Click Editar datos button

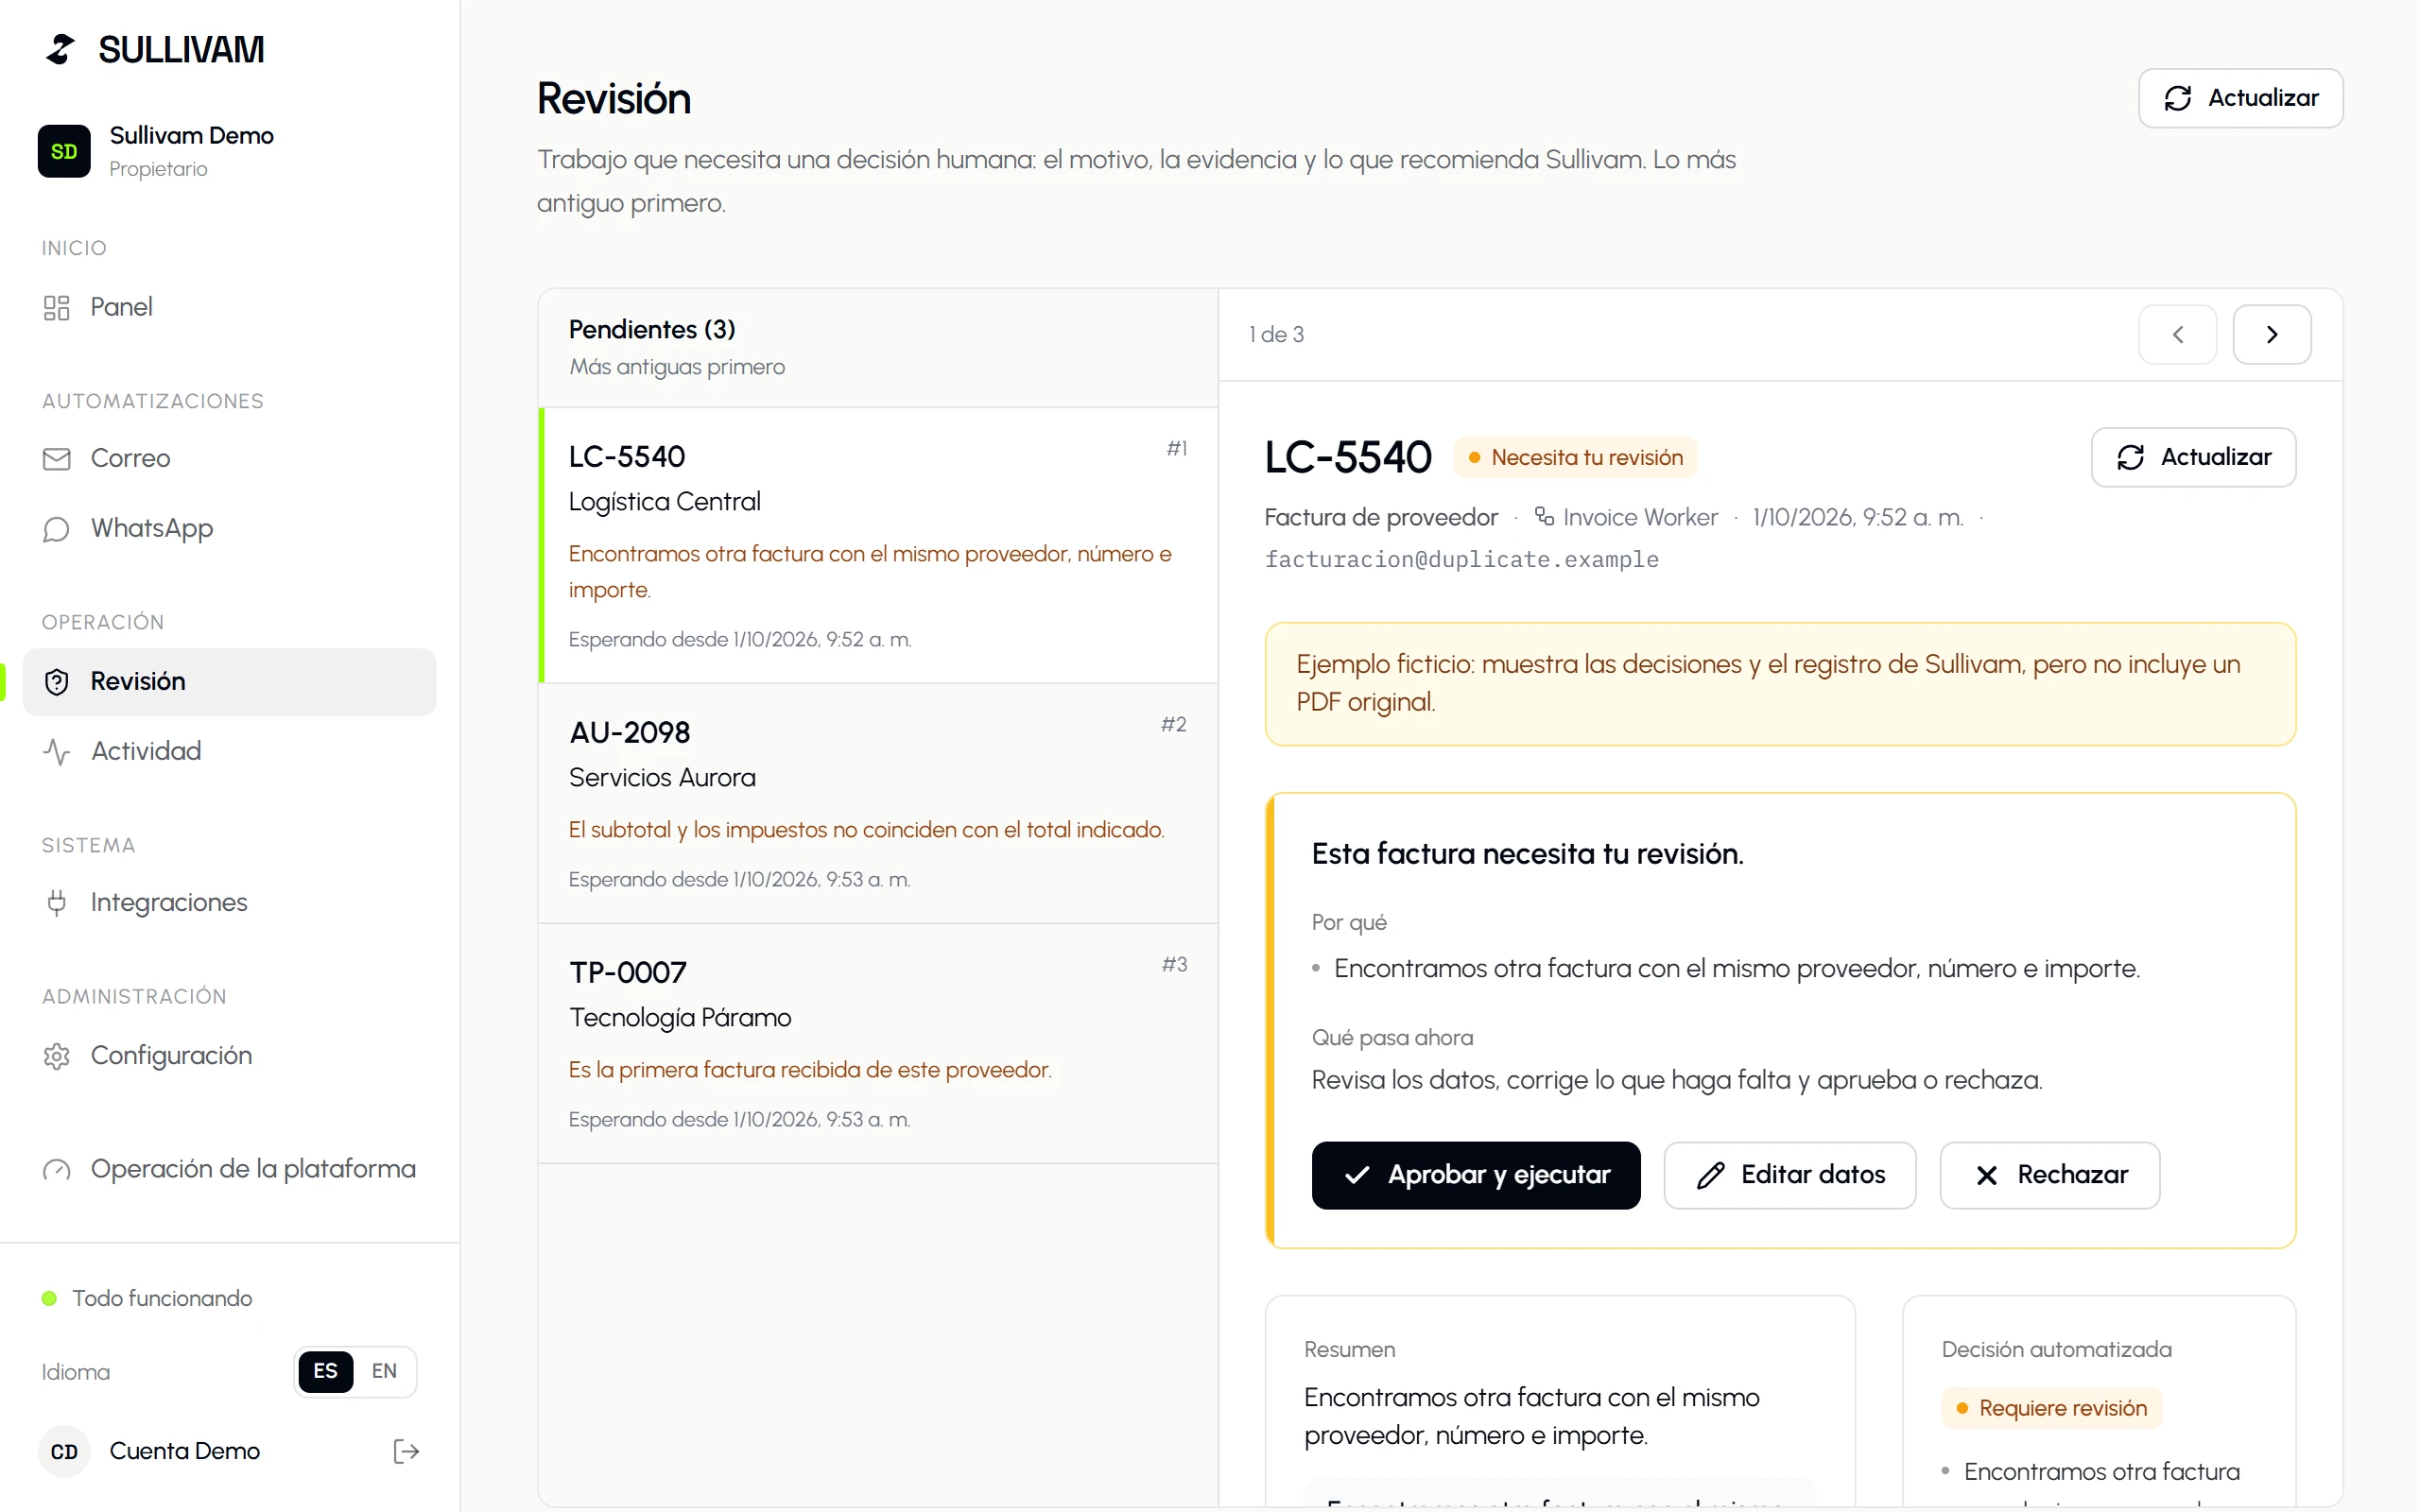pos(1790,1175)
